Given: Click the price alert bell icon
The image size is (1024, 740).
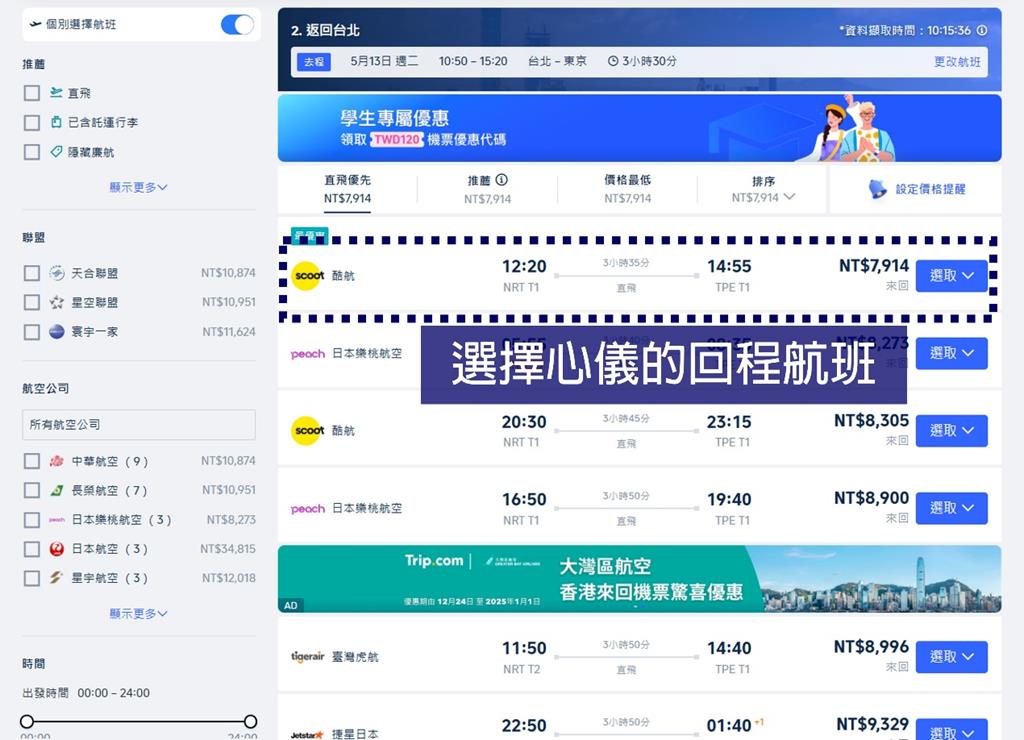Looking at the screenshot, I should pos(878,189).
